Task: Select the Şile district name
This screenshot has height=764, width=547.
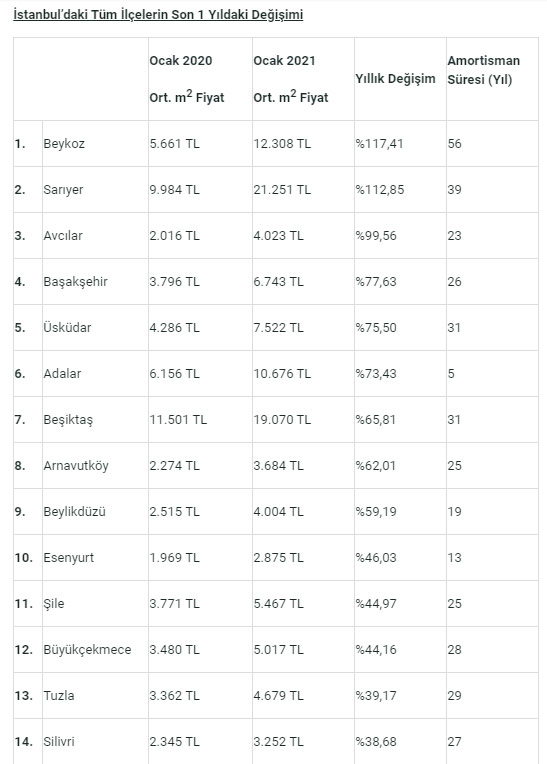Action: click(54, 604)
